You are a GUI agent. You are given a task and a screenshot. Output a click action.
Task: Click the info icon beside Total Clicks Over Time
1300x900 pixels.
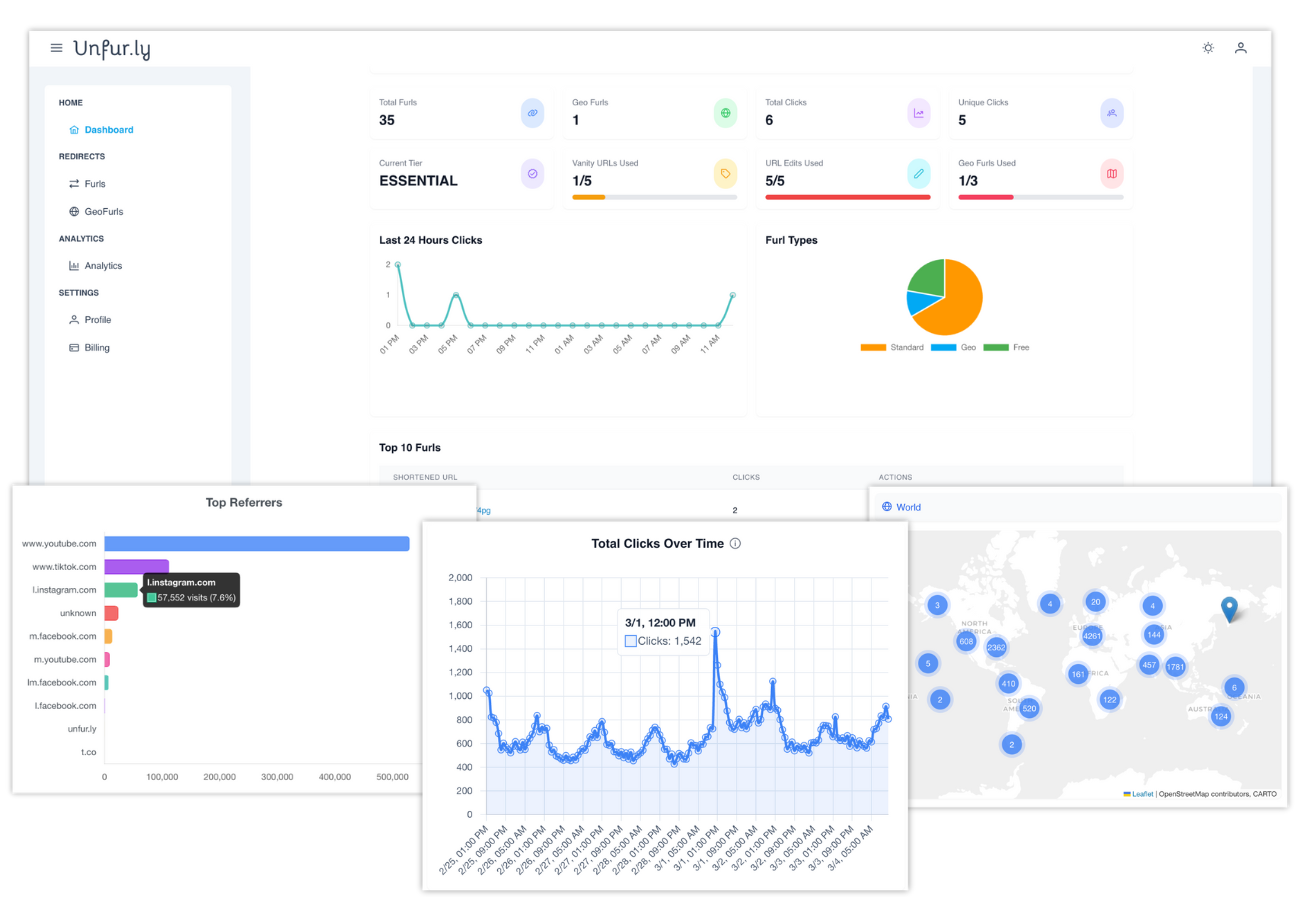click(x=735, y=543)
